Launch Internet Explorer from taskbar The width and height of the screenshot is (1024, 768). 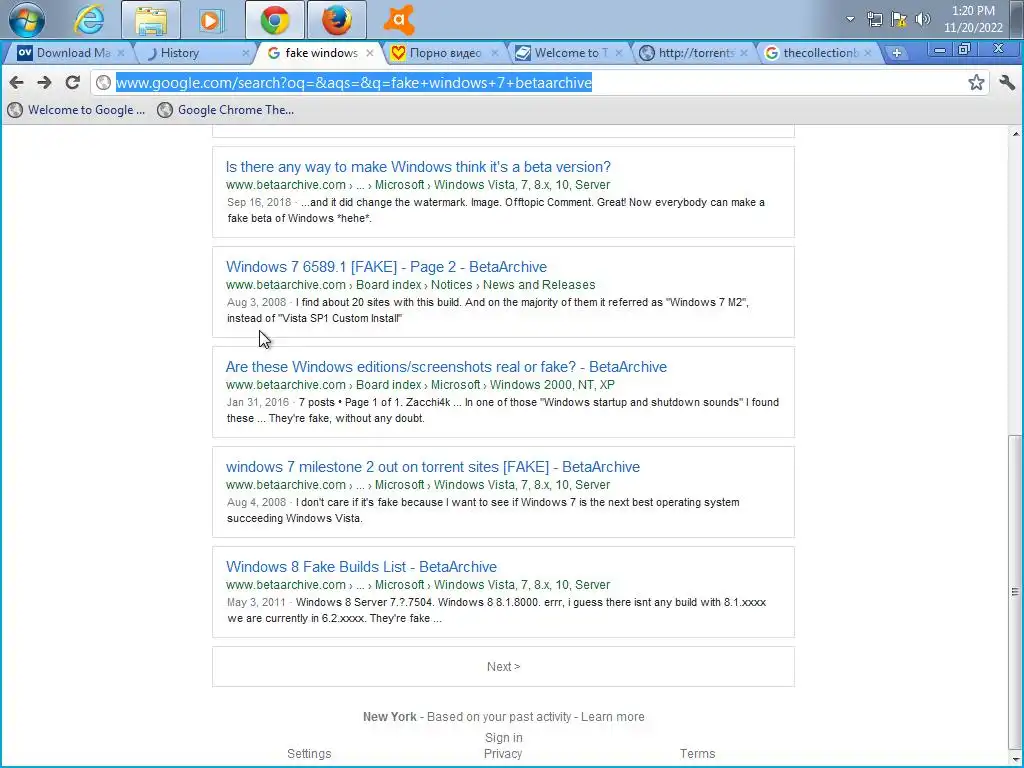pos(89,20)
